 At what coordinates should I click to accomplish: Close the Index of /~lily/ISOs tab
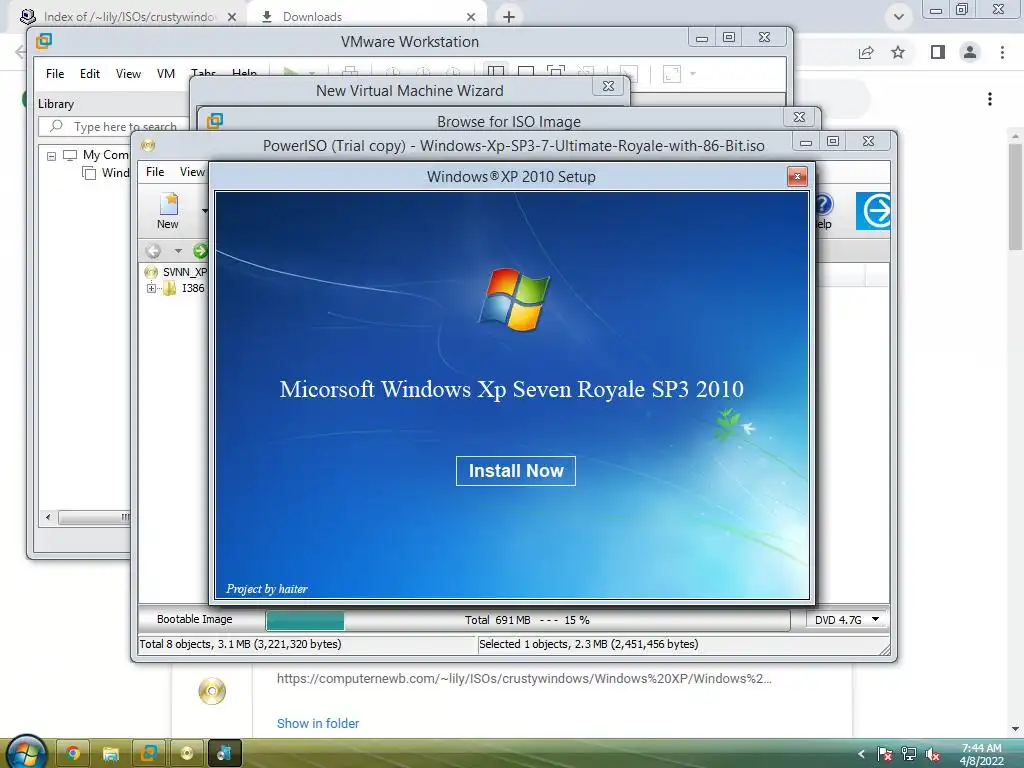pos(231,17)
